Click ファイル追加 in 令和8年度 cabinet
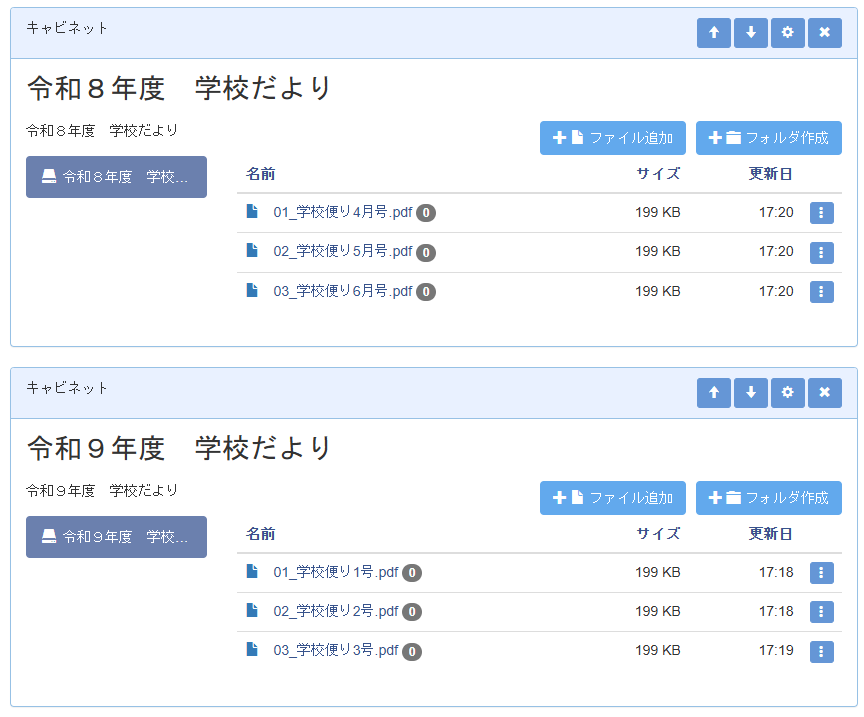864x717 pixels. 612,138
